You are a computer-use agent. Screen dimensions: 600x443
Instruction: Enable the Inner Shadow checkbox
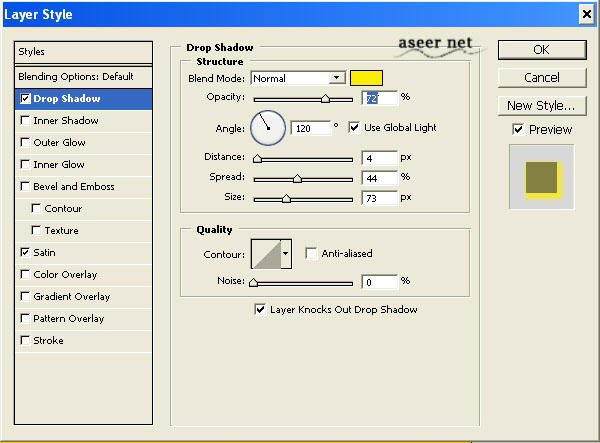coord(25,121)
